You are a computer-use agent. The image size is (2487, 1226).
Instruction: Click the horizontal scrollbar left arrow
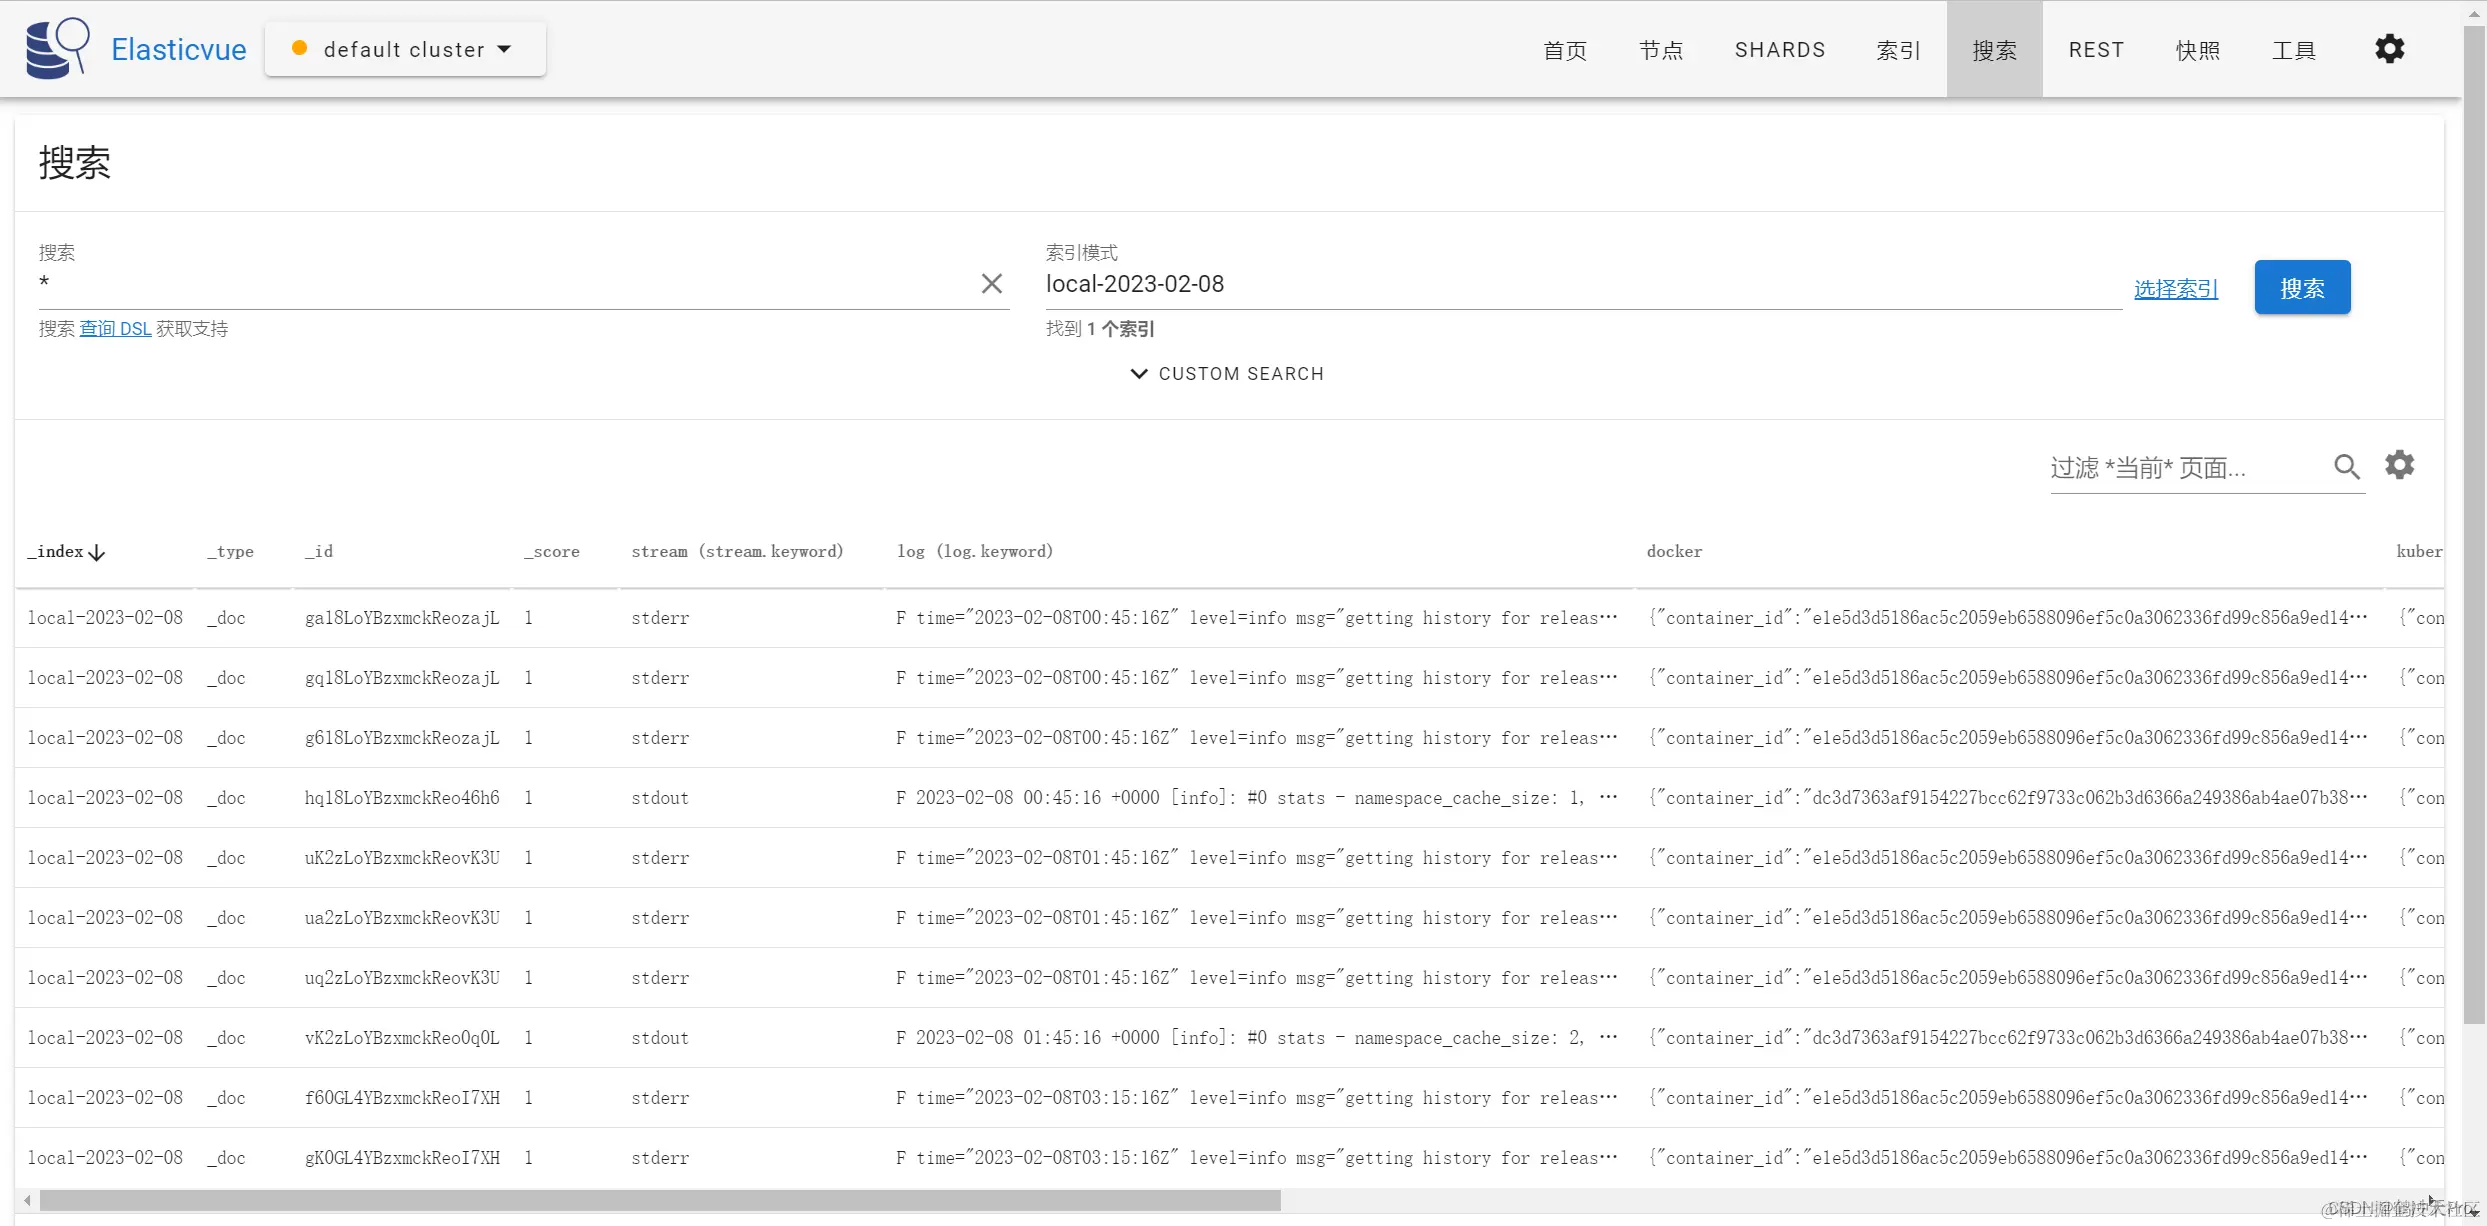click(27, 1200)
